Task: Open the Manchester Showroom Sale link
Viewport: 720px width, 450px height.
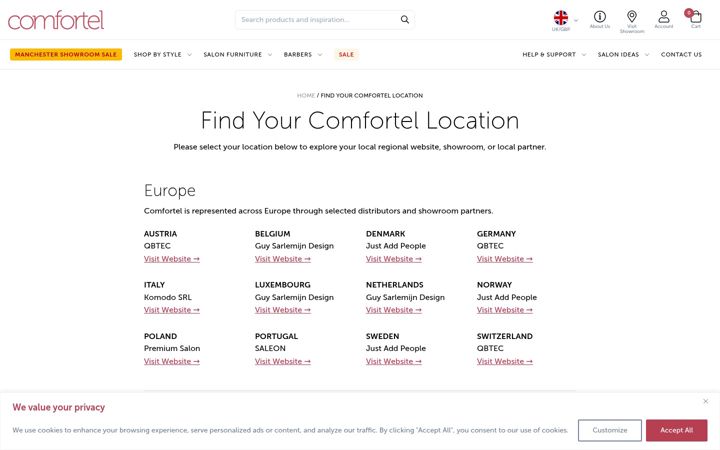Action: [x=66, y=54]
